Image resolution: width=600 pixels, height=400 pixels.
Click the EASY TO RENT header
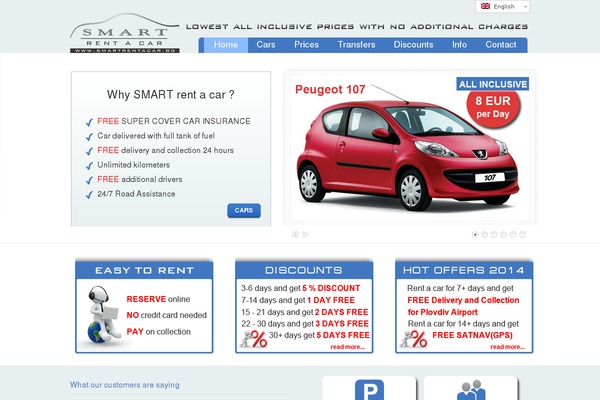click(x=144, y=270)
